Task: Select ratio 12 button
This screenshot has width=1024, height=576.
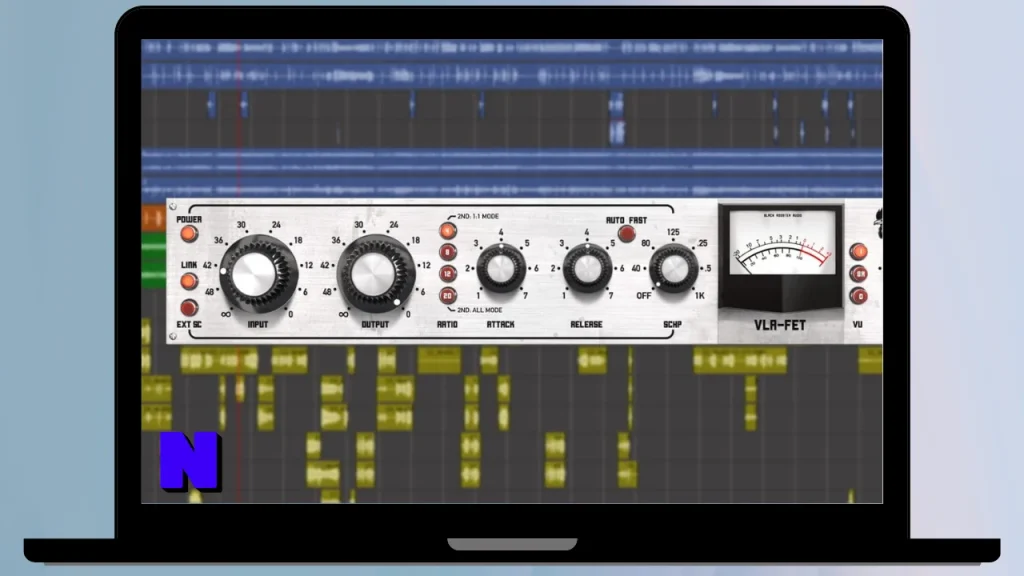Action: (x=447, y=274)
